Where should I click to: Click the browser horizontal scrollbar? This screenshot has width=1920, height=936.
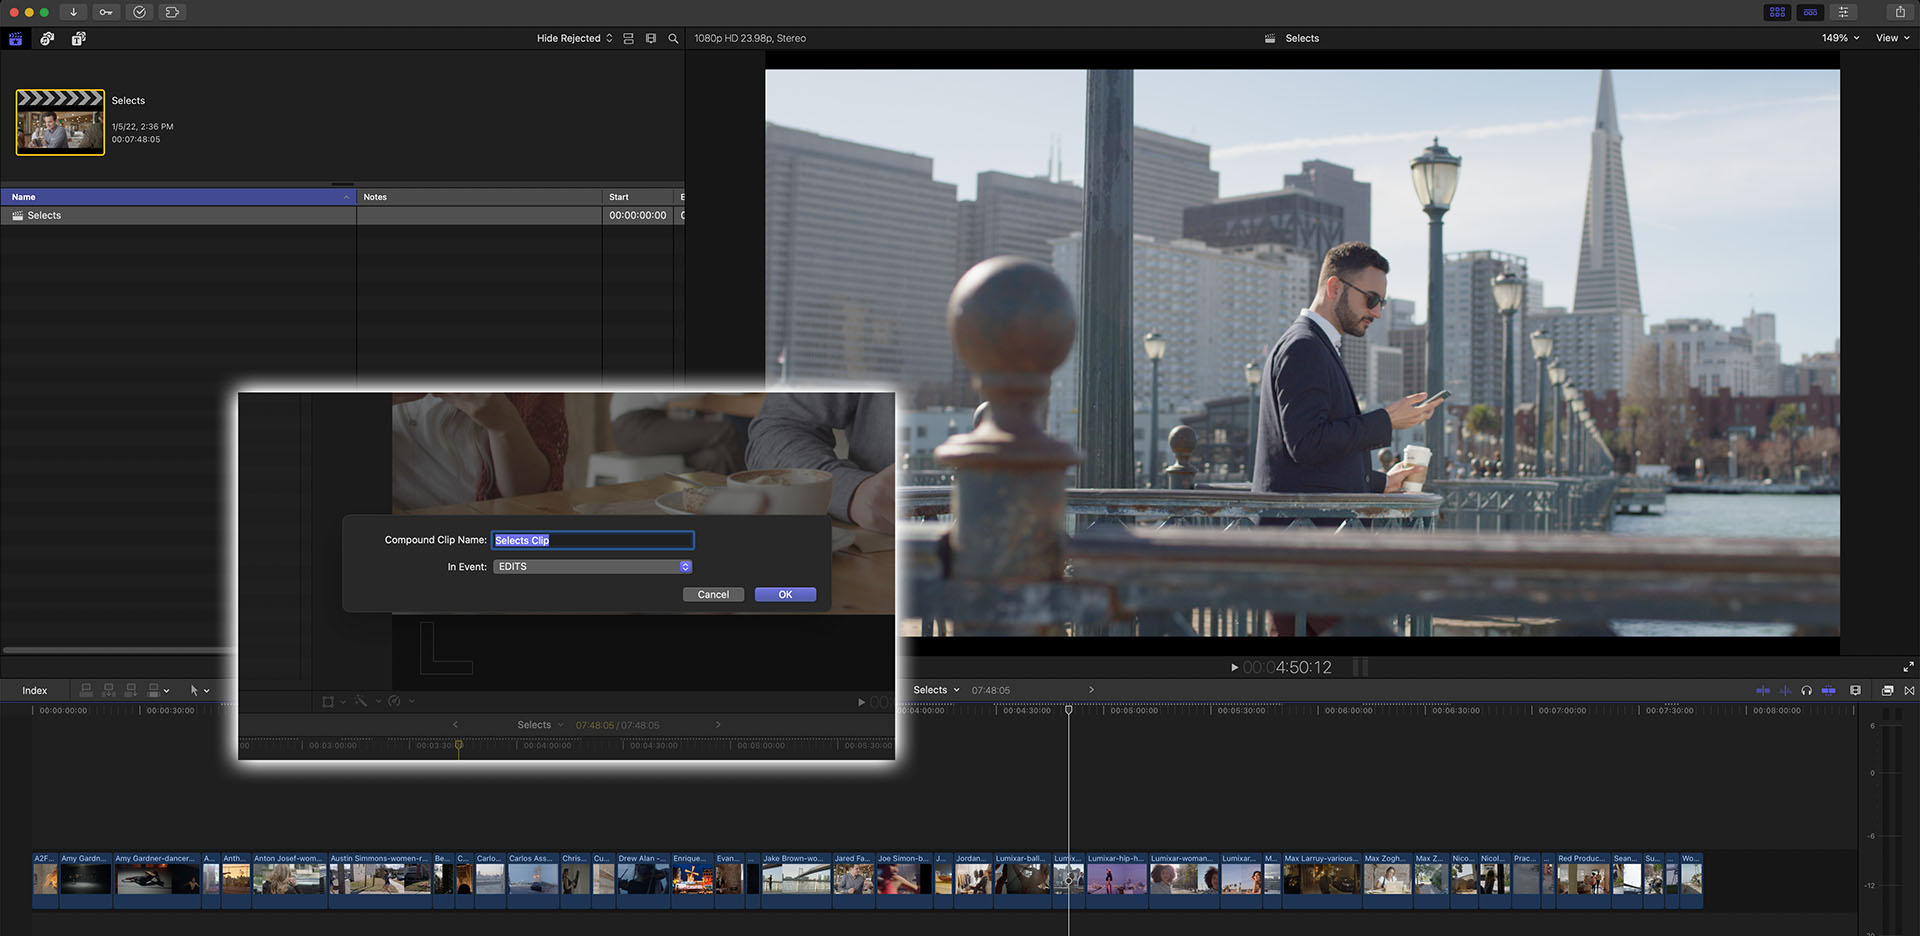click(x=118, y=651)
